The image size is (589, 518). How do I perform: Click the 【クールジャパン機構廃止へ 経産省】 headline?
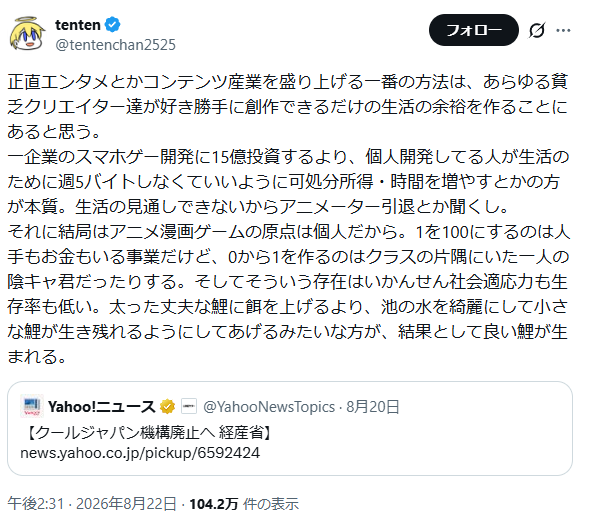(148, 433)
